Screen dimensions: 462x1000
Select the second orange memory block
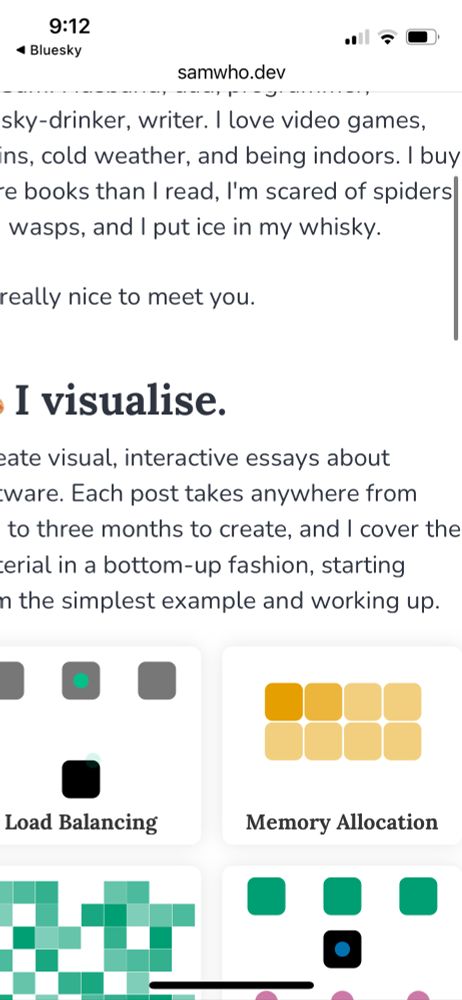click(324, 702)
